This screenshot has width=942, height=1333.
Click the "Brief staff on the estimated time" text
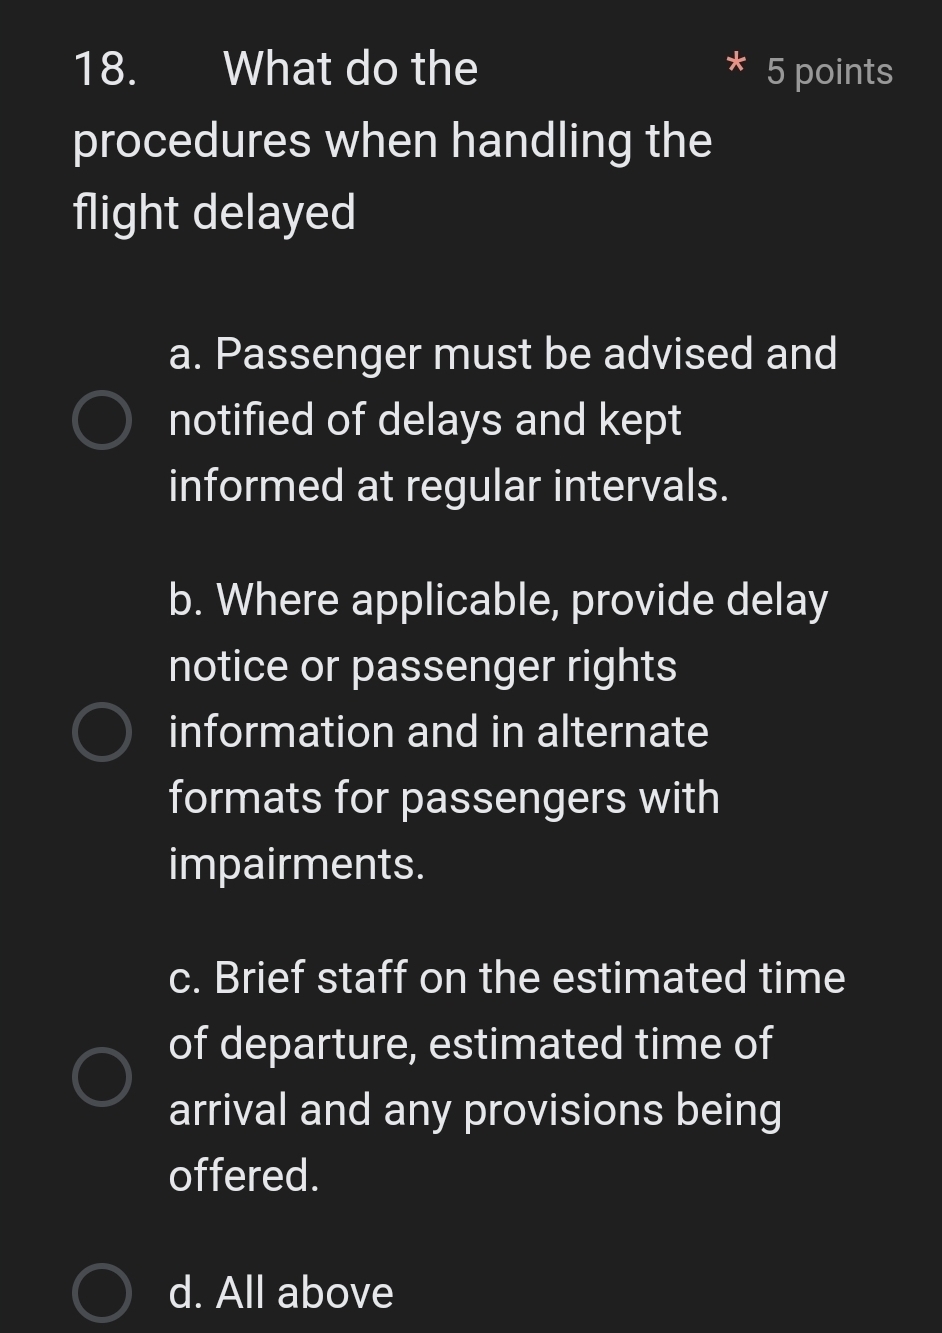[507, 977]
